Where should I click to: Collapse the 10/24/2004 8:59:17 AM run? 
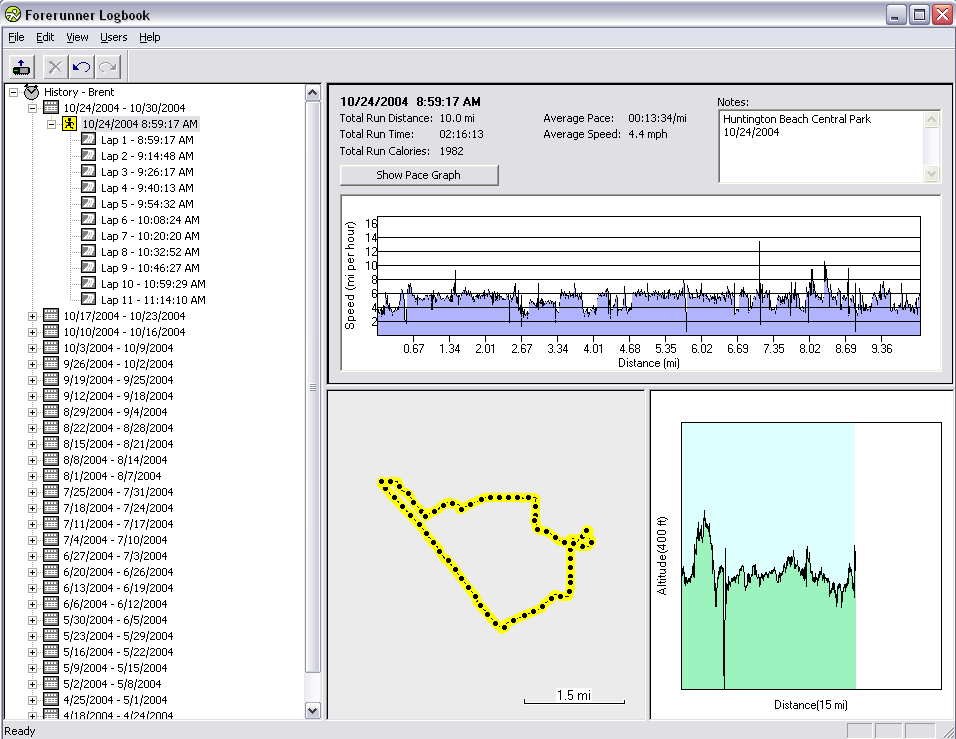(x=52, y=124)
